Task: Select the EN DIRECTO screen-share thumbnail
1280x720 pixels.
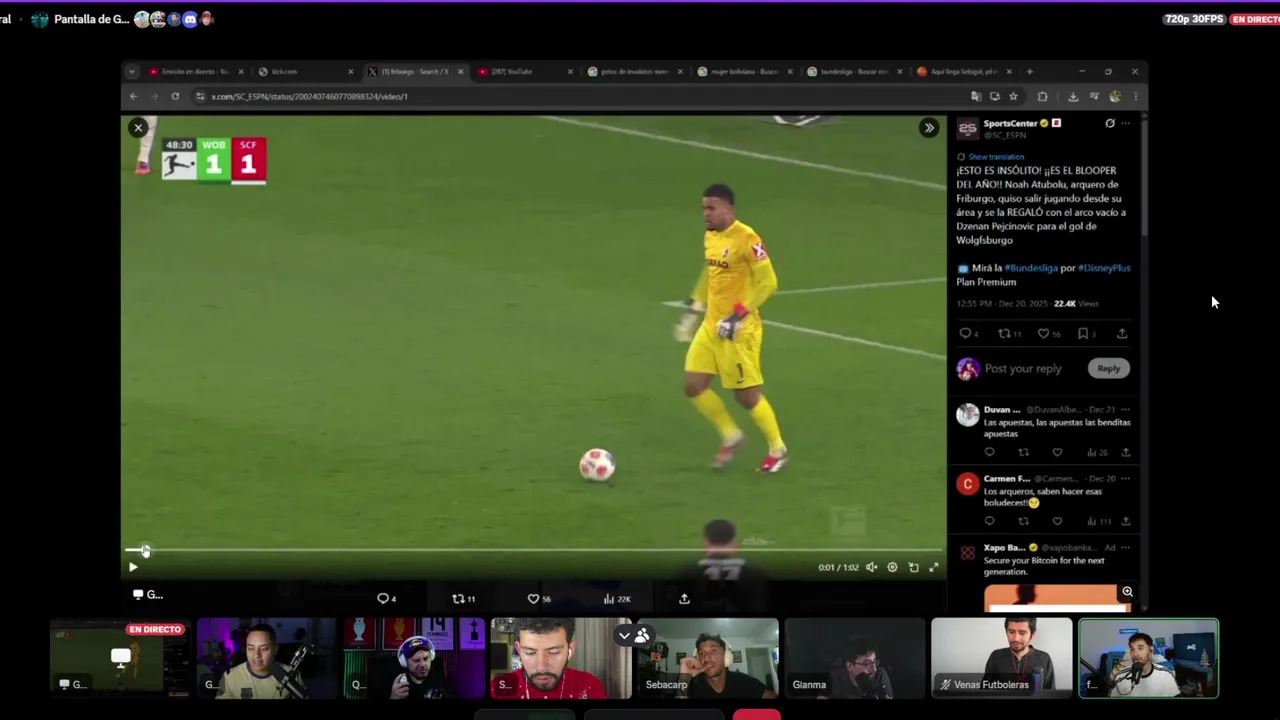Action: click(120, 658)
